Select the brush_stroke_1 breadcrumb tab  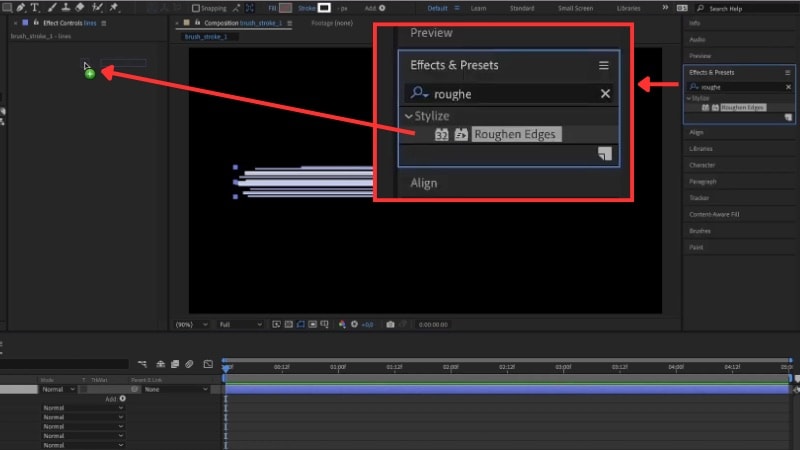pyautogui.click(x=206, y=37)
